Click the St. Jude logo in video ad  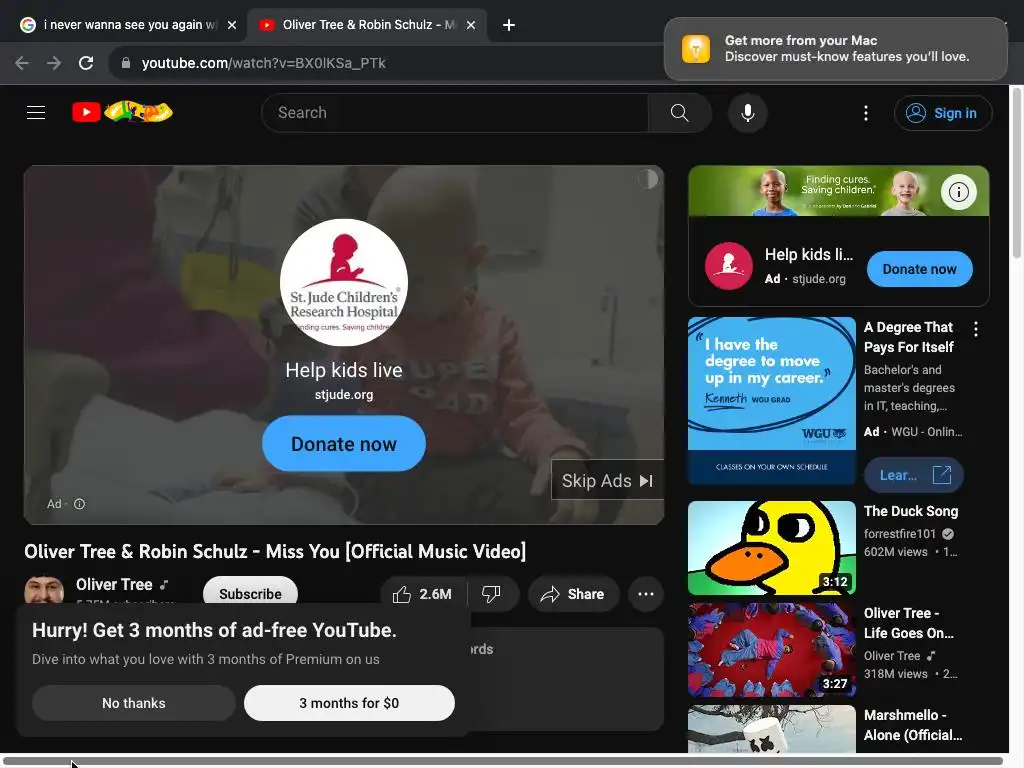(x=344, y=282)
